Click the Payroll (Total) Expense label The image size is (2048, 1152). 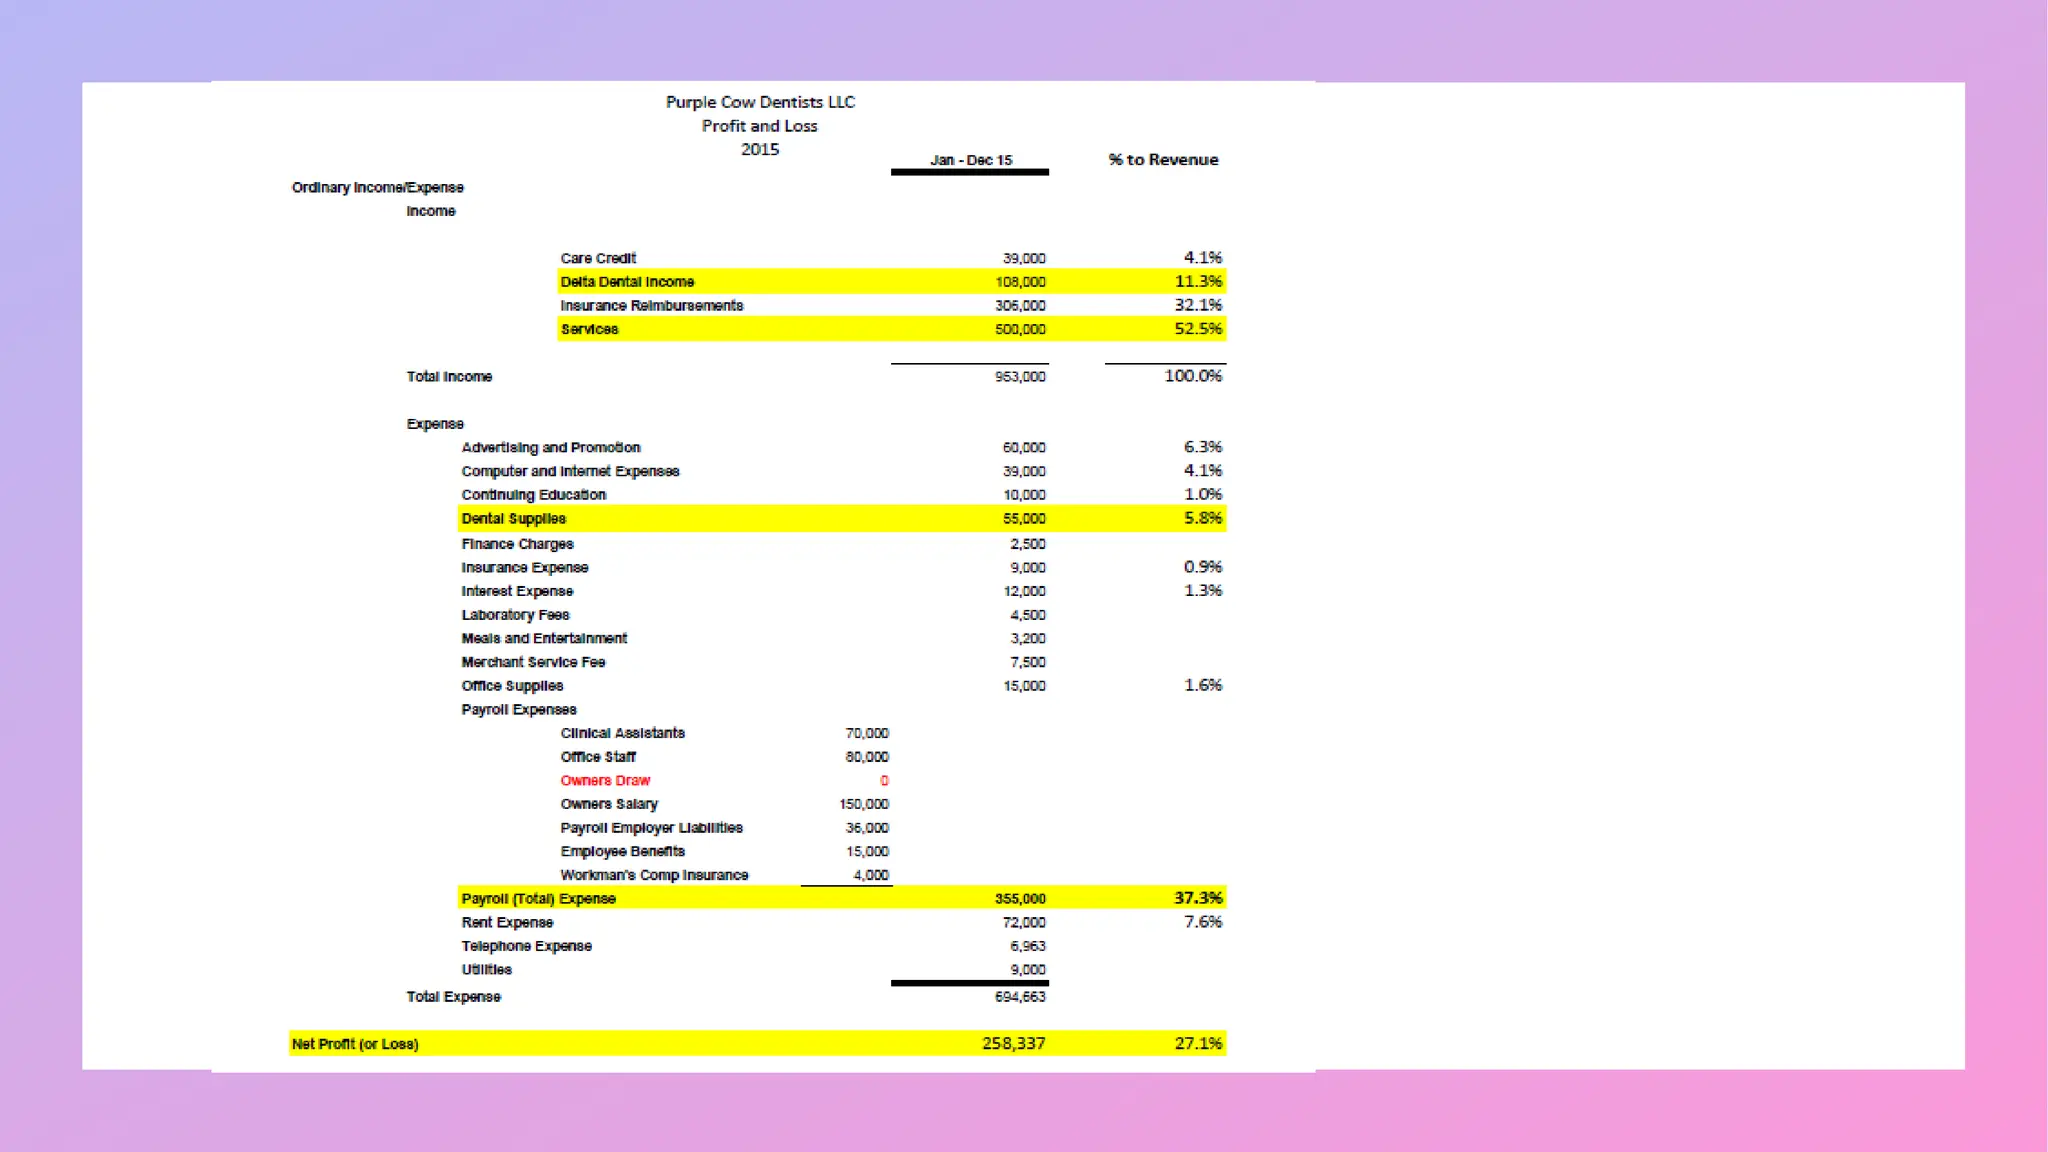(x=538, y=899)
